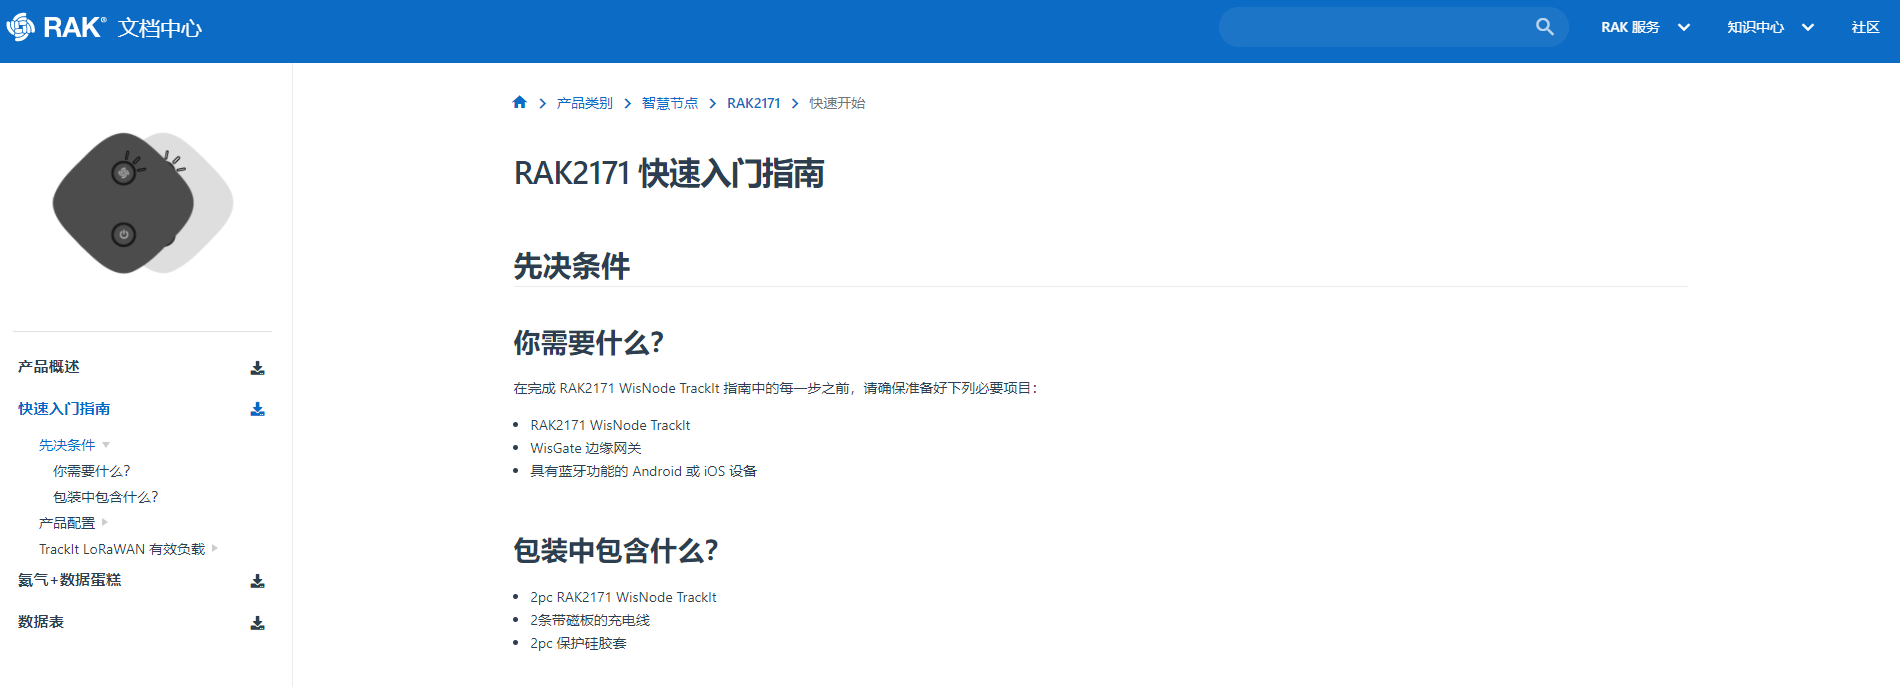
Task: Click the RAK logo in the header
Action: [56, 27]
